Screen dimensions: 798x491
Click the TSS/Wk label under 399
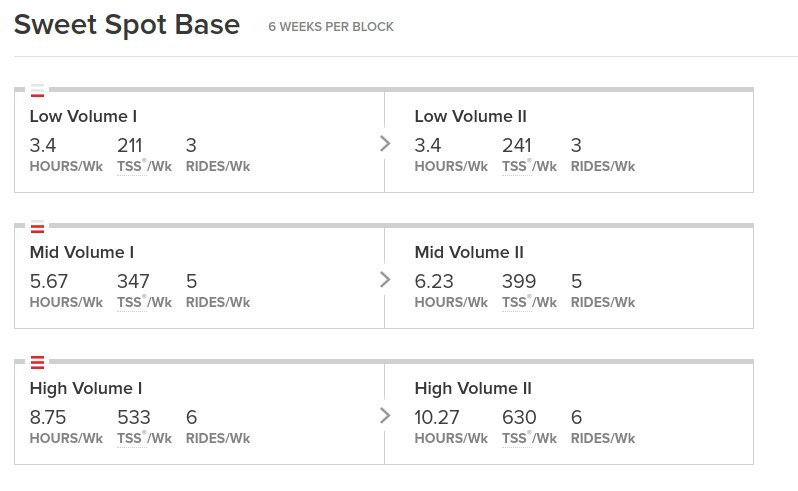coord(529,302)
